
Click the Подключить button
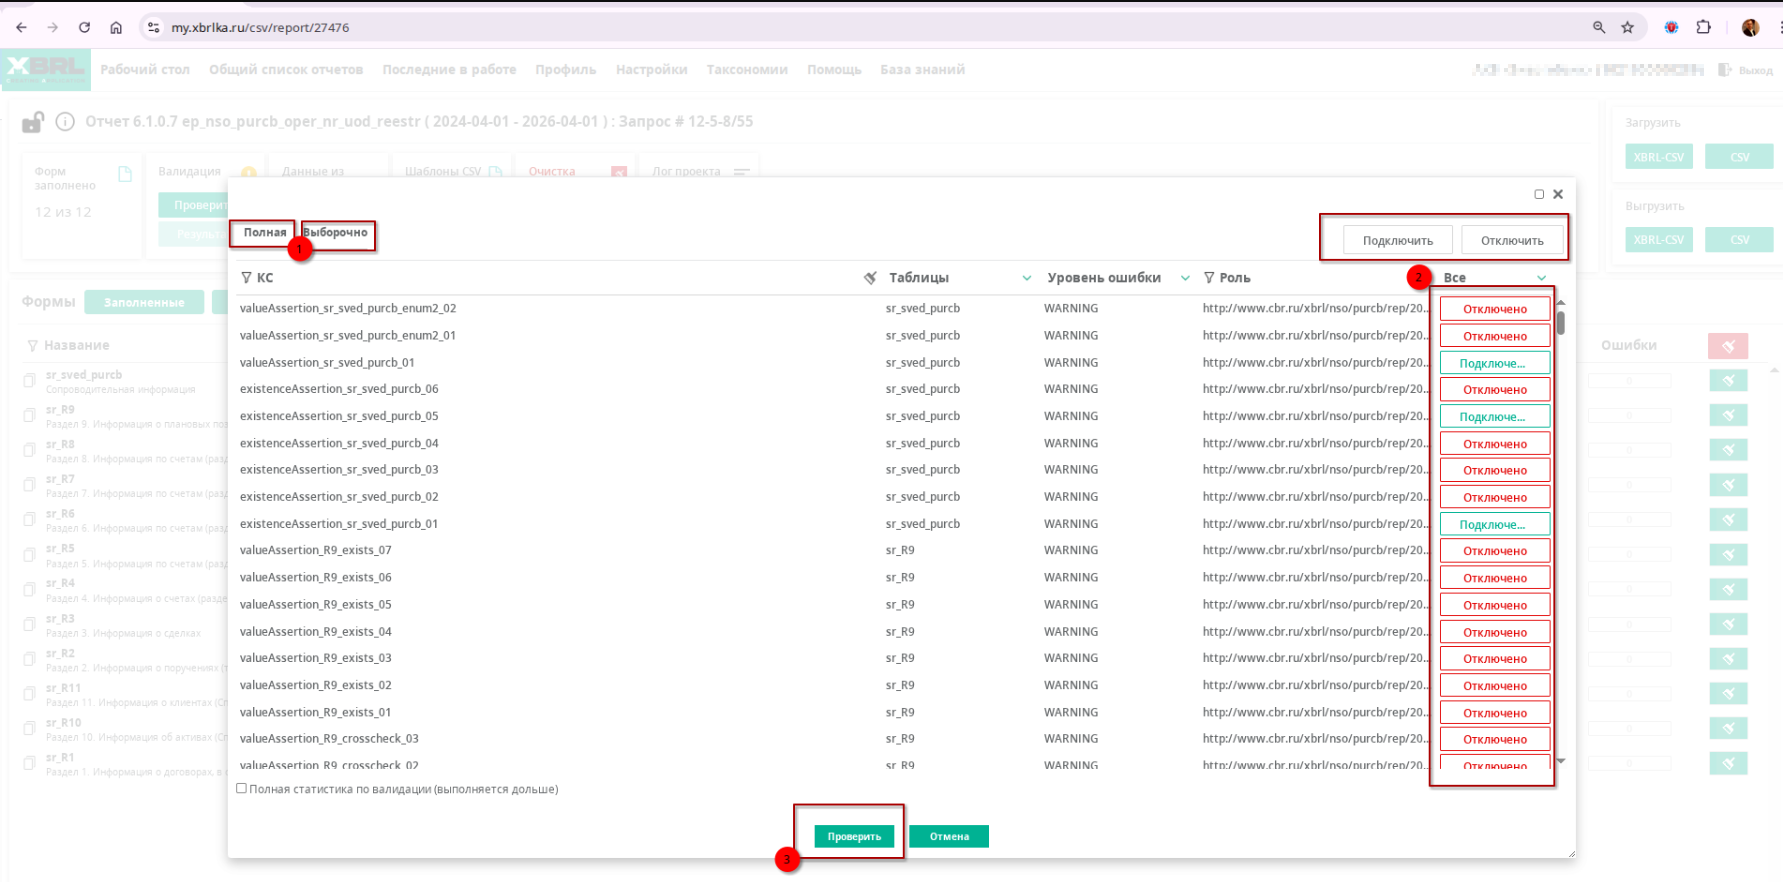(1397, 241)
